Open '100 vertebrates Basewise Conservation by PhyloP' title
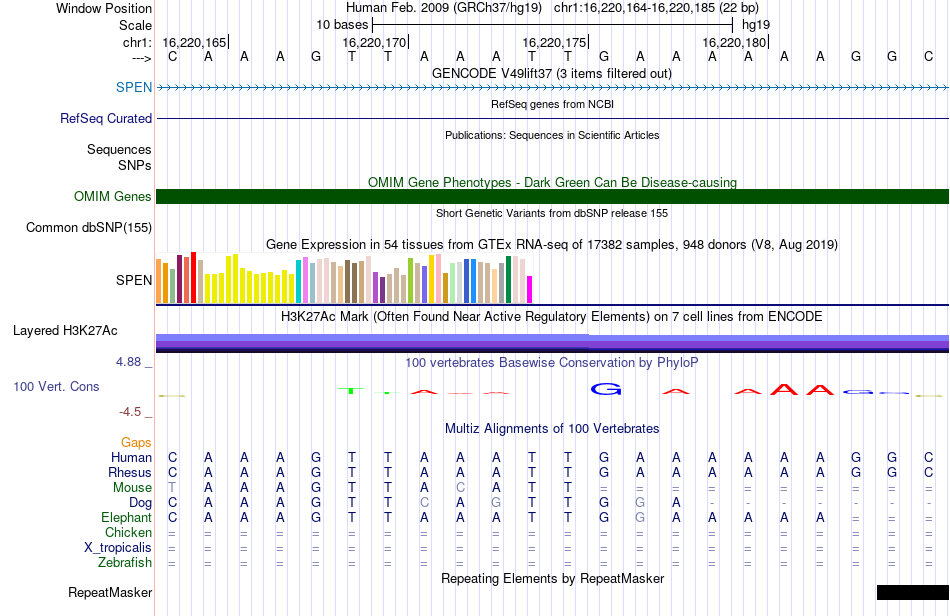950x616 pixels. [552, 362]
